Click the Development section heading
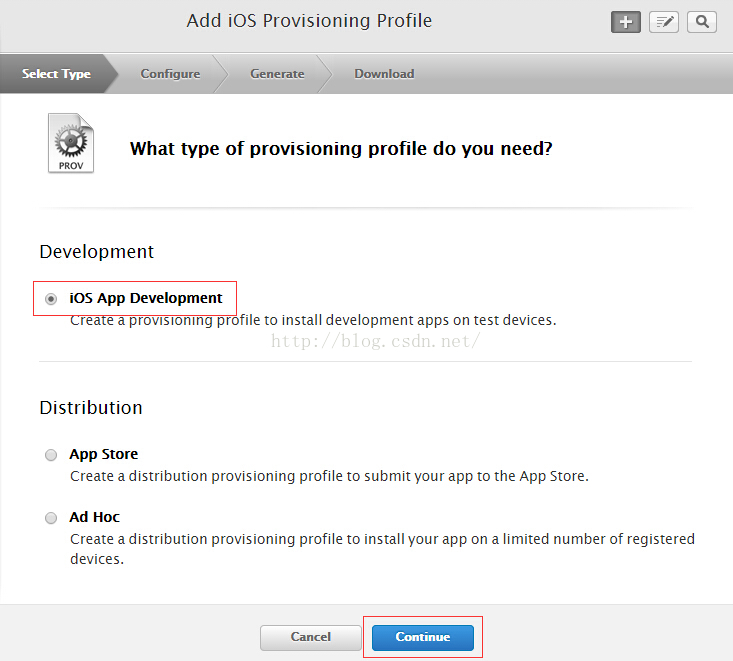 97,252
